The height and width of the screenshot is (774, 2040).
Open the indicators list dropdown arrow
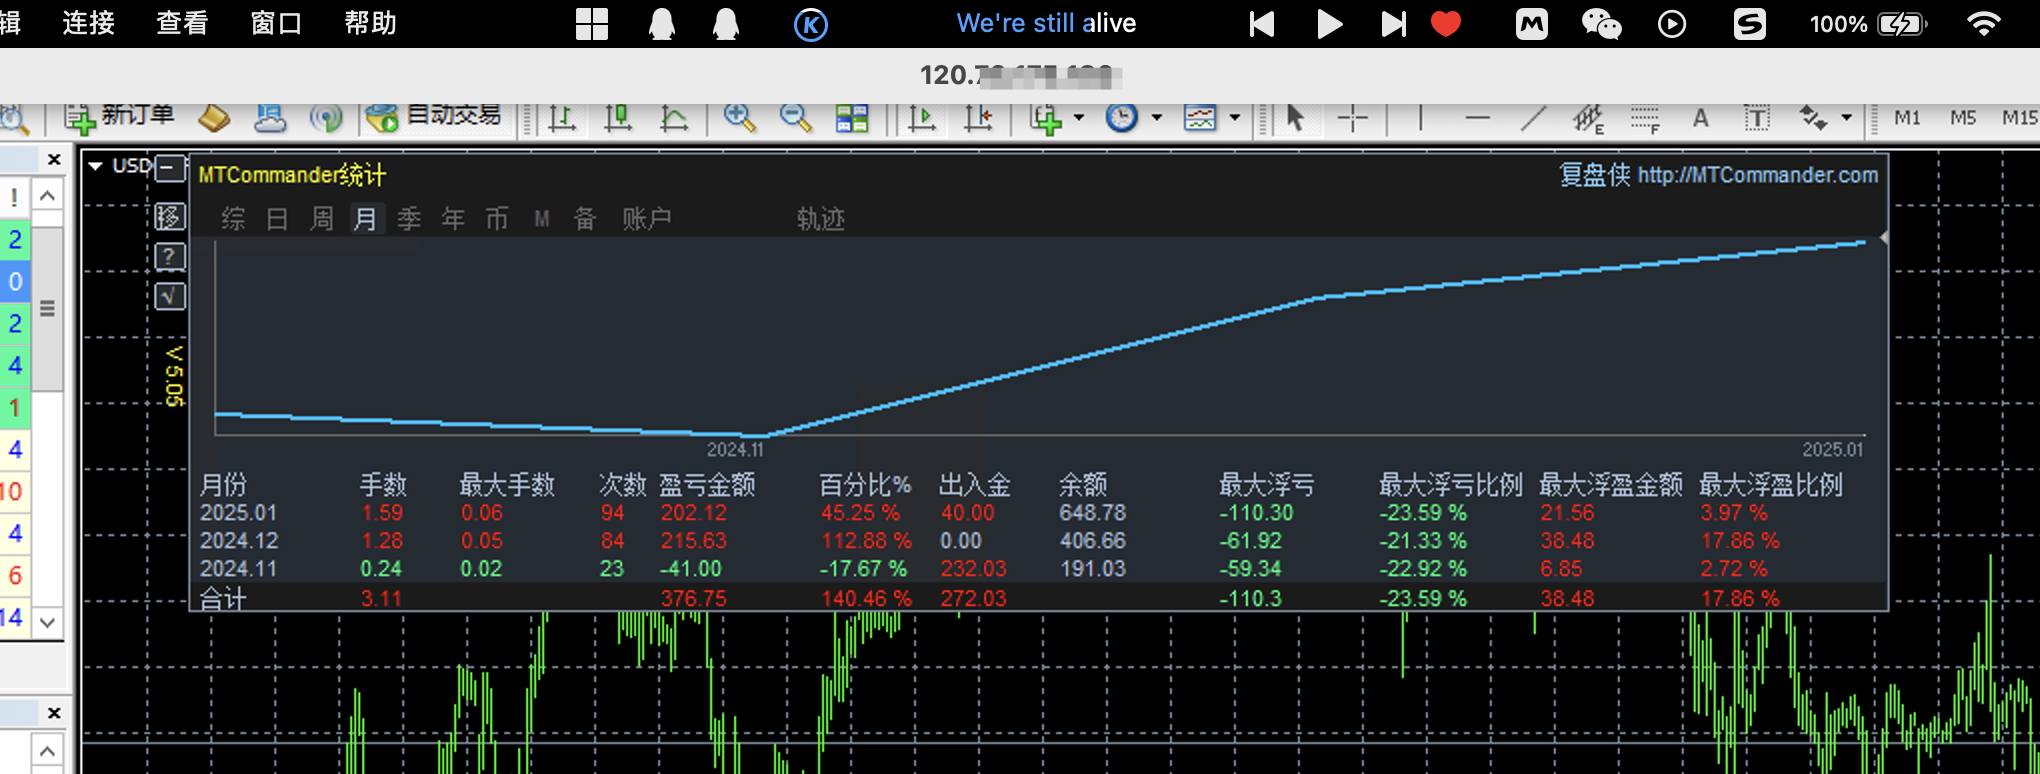click(1079, 118)
